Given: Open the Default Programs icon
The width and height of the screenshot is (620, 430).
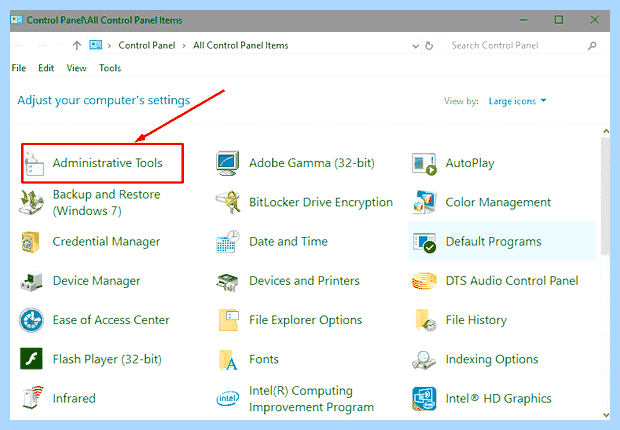Looking at the screenshot, I should pyautogui.click(x=424, y=242).
